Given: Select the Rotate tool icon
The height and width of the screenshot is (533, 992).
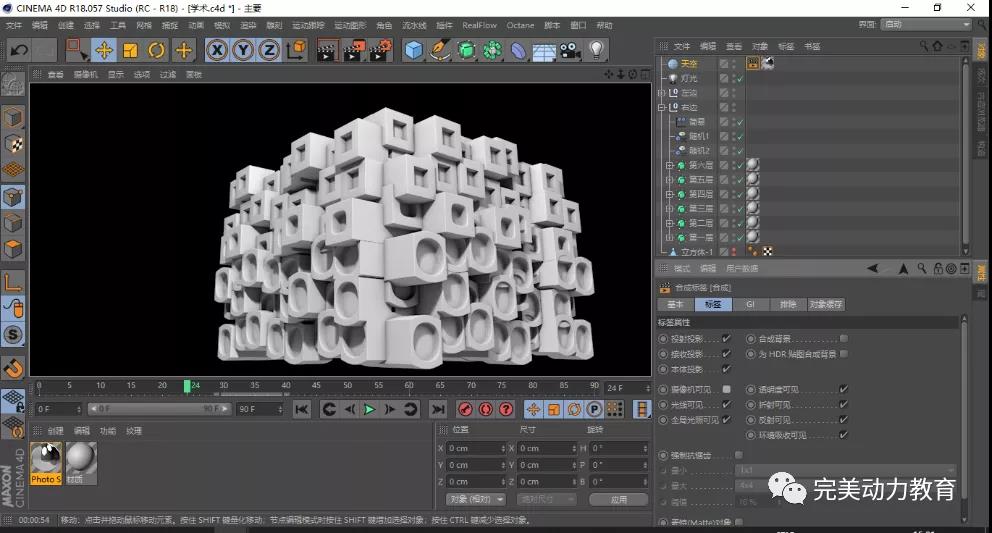Looking at the screenshot, I should pos(156,50).
